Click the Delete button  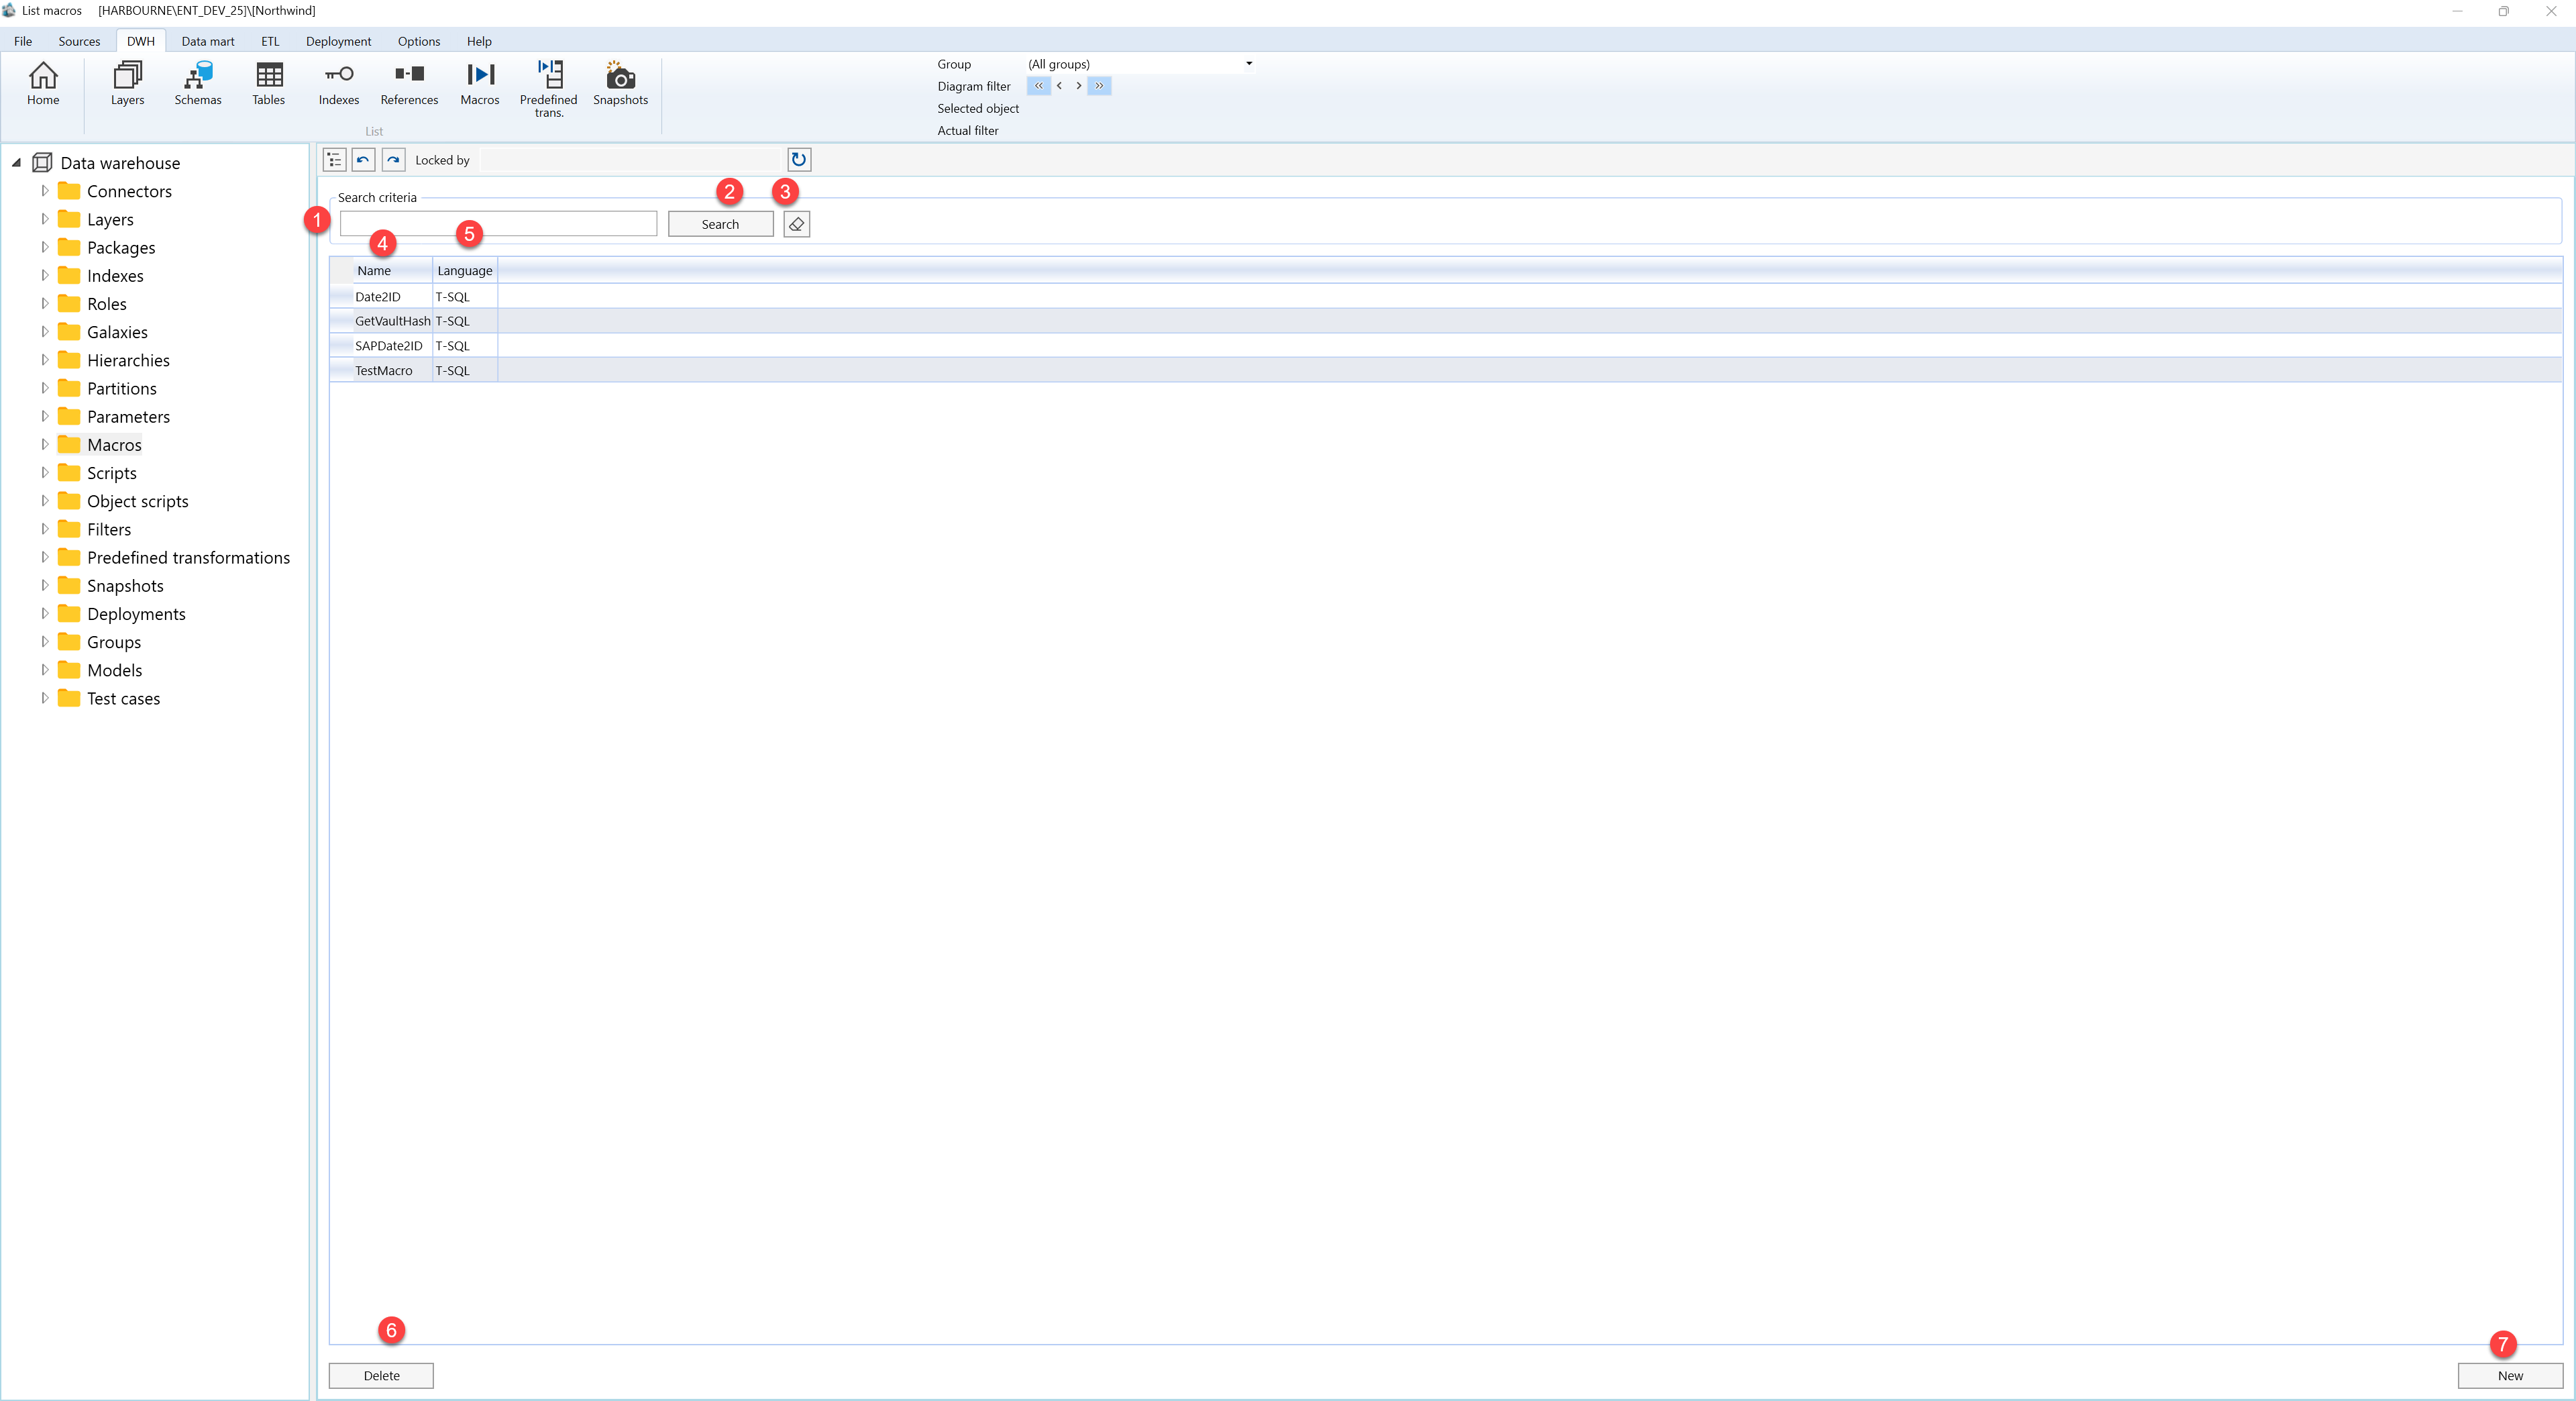[381, 1375]
